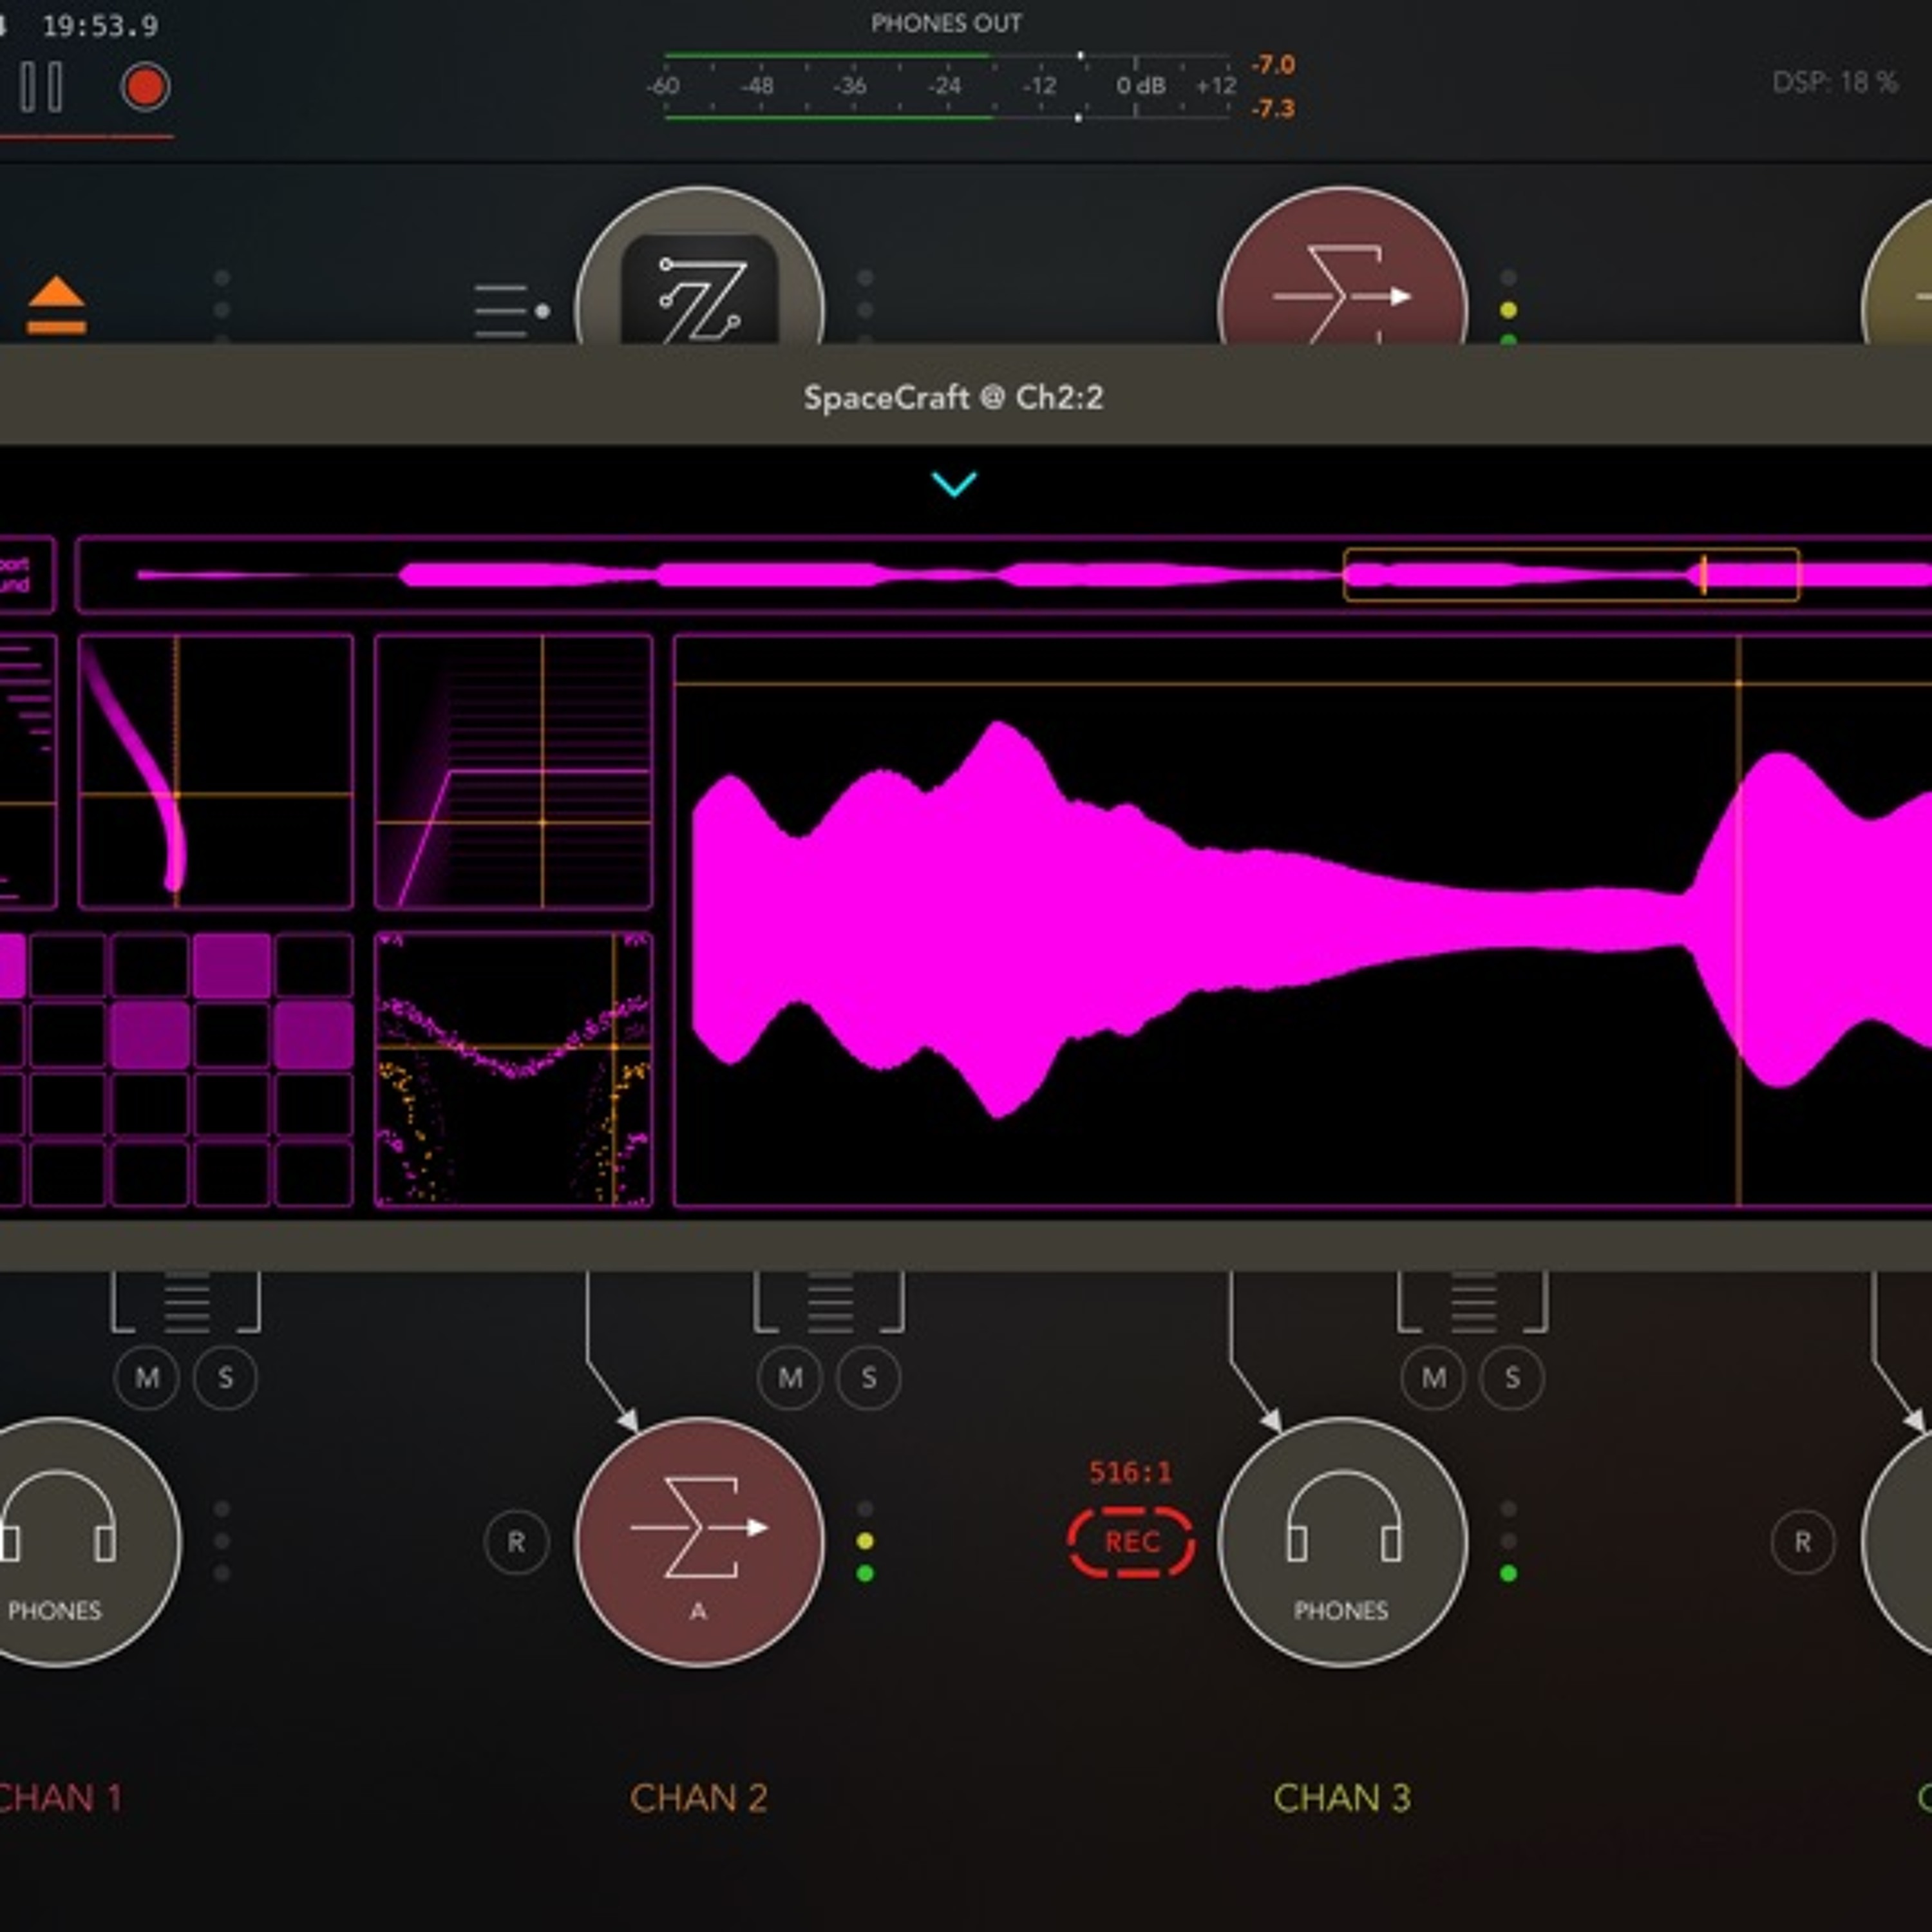Toggle the R record-arm button for CHAN 2
This screenshot has height=1932, width=1932.
[x=516, y=1542]
